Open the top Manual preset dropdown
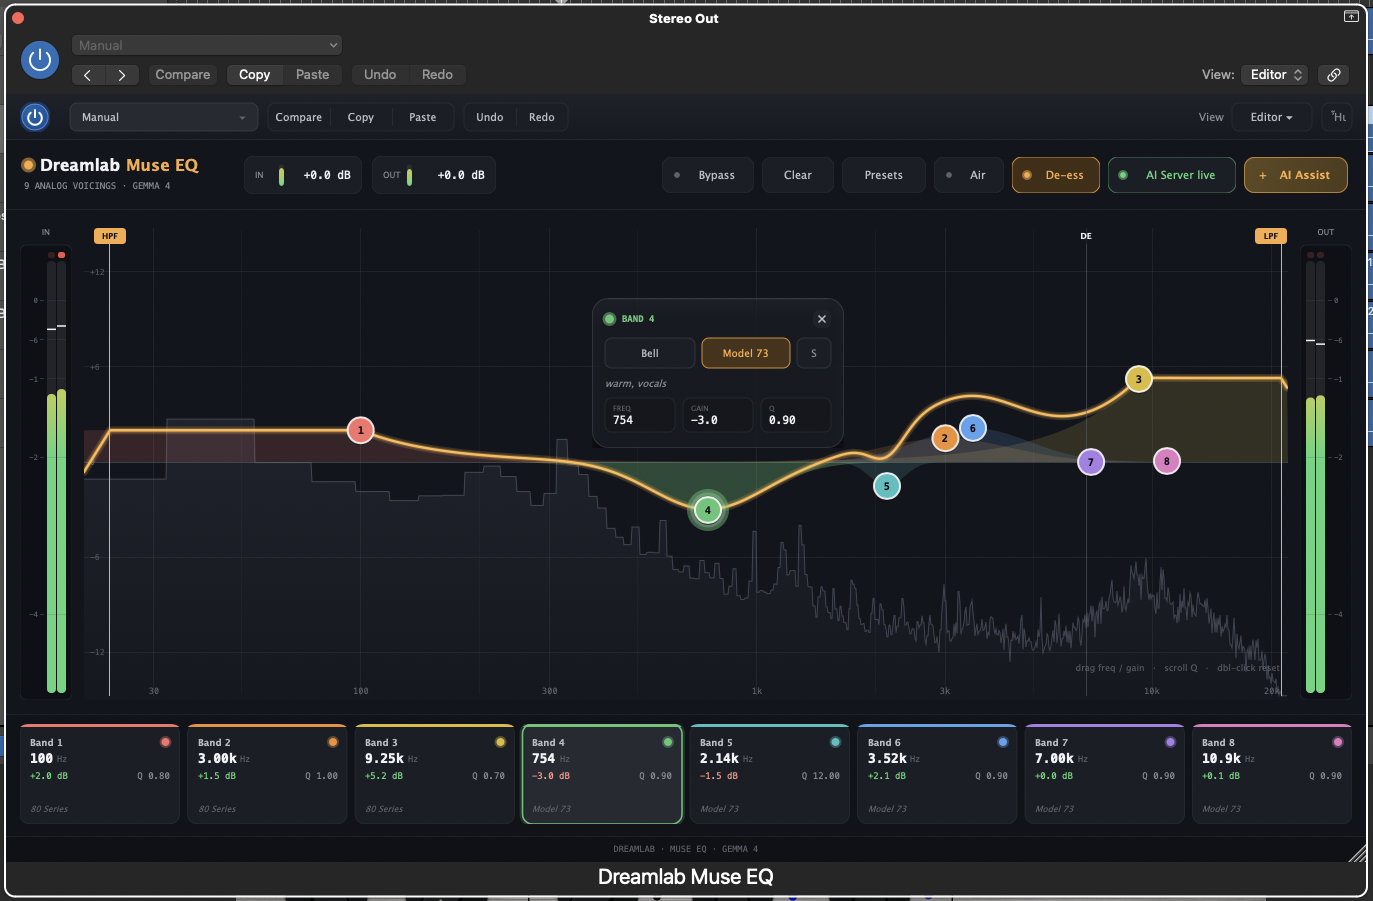This screenshot has width=1373, height=901. (207, 45)
